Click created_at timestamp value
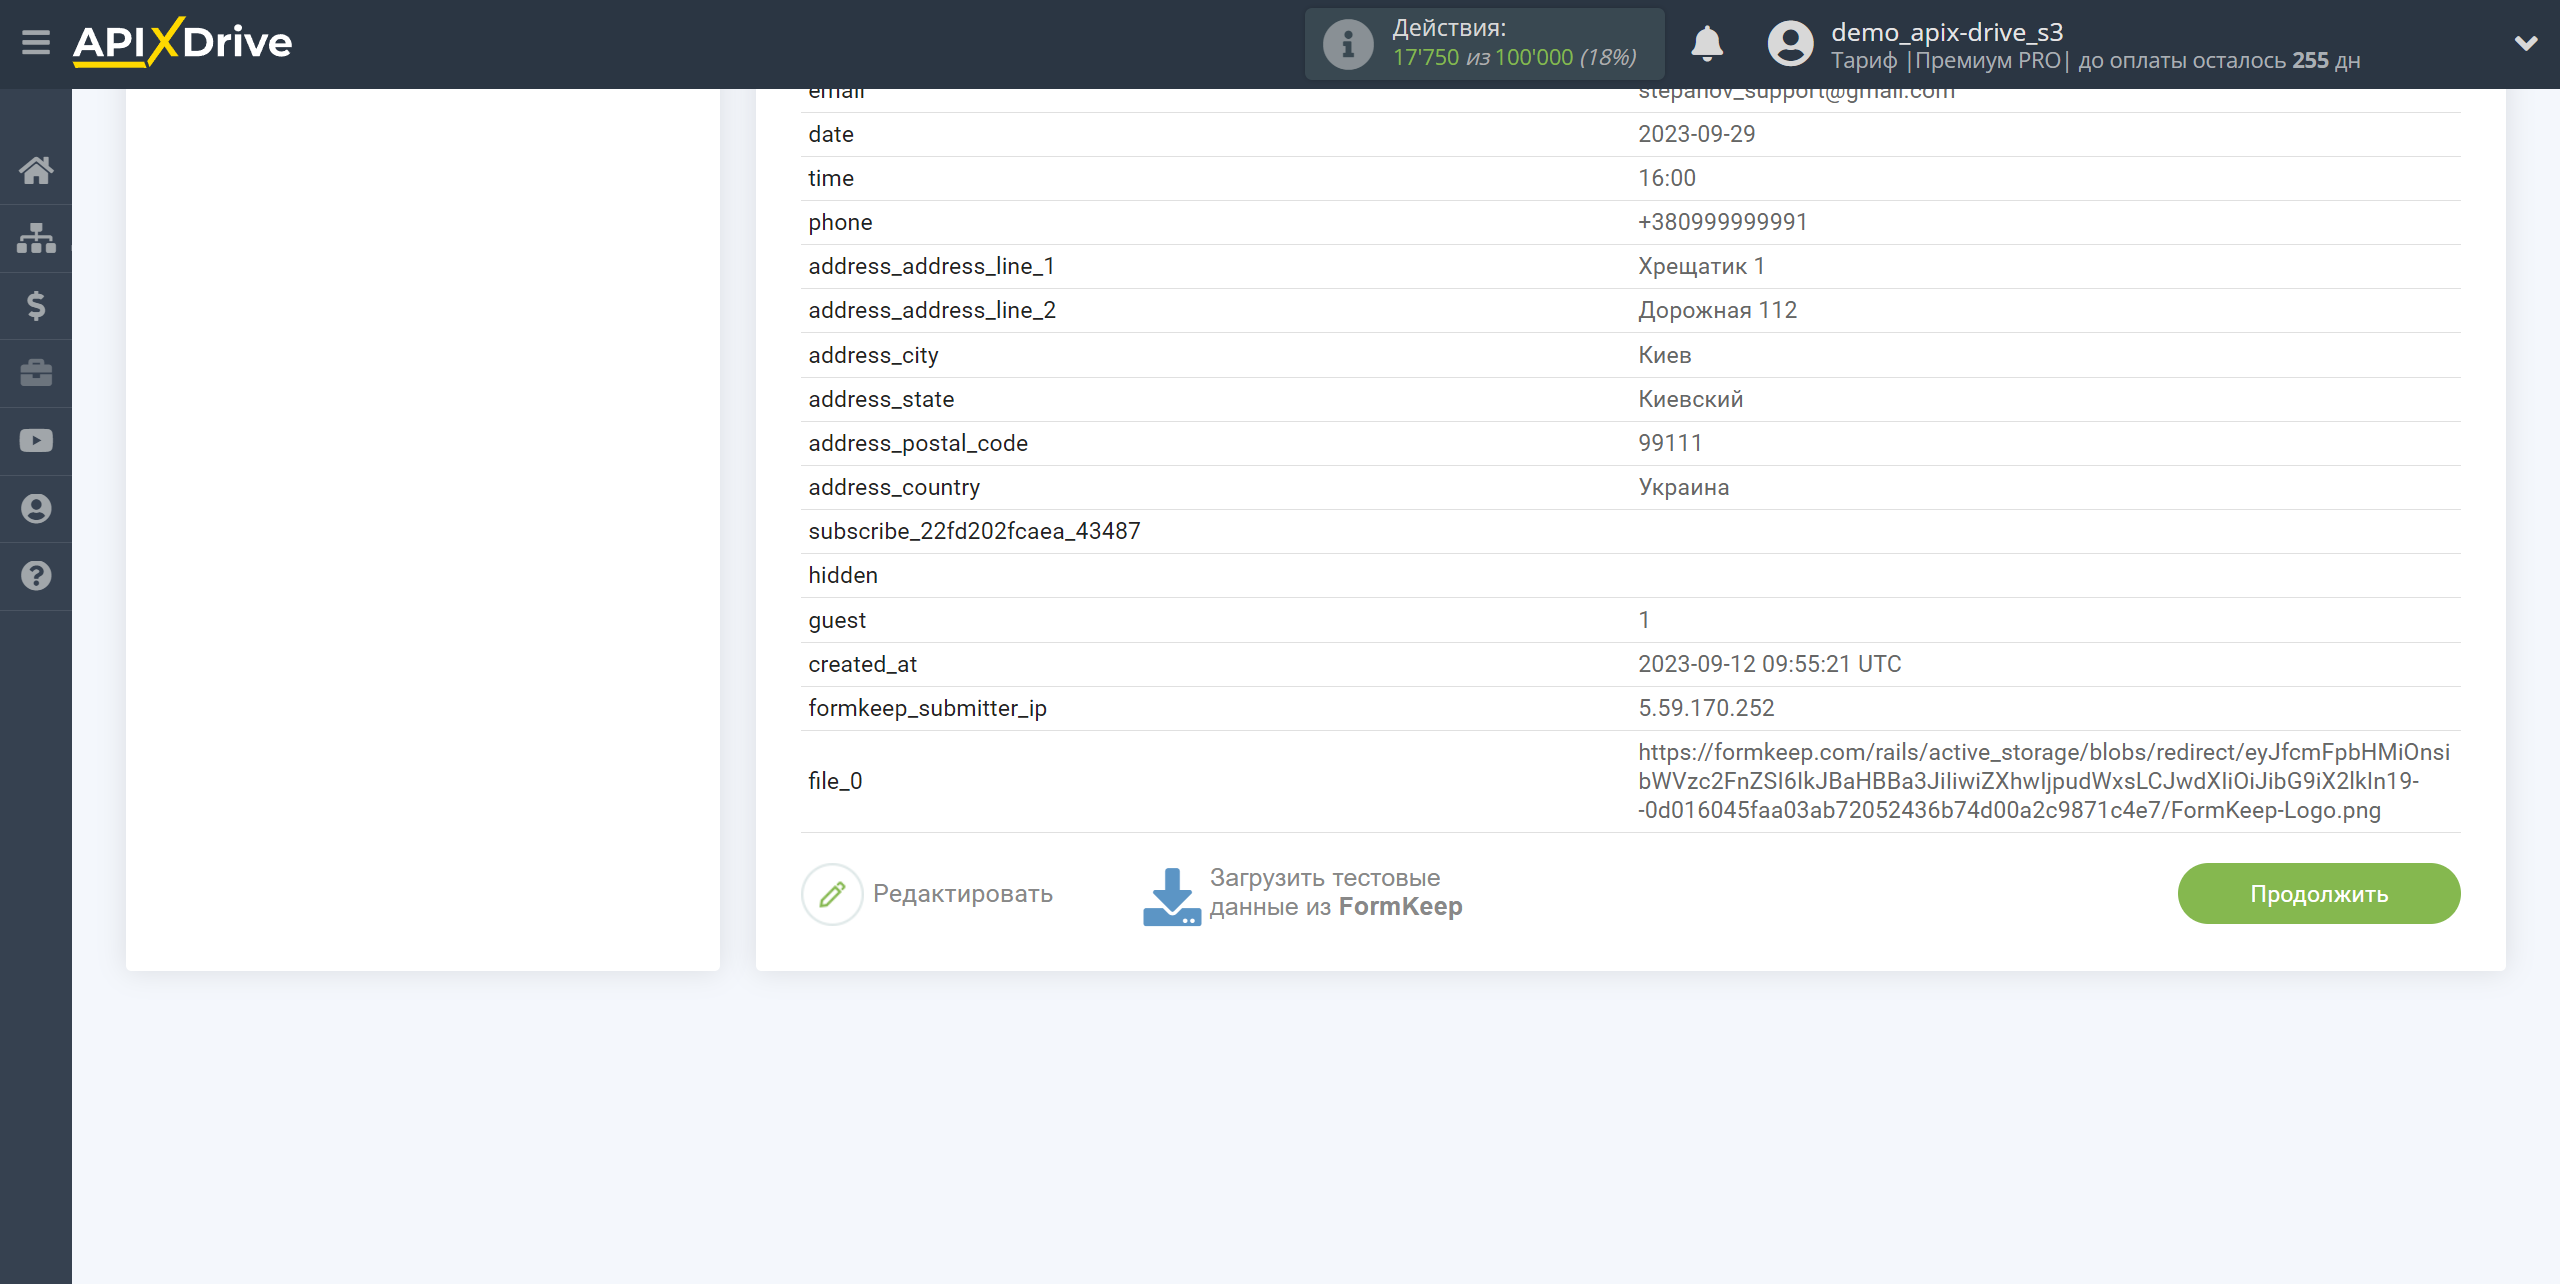This screenshot has height=1284, width=2560. point(1770,664)
